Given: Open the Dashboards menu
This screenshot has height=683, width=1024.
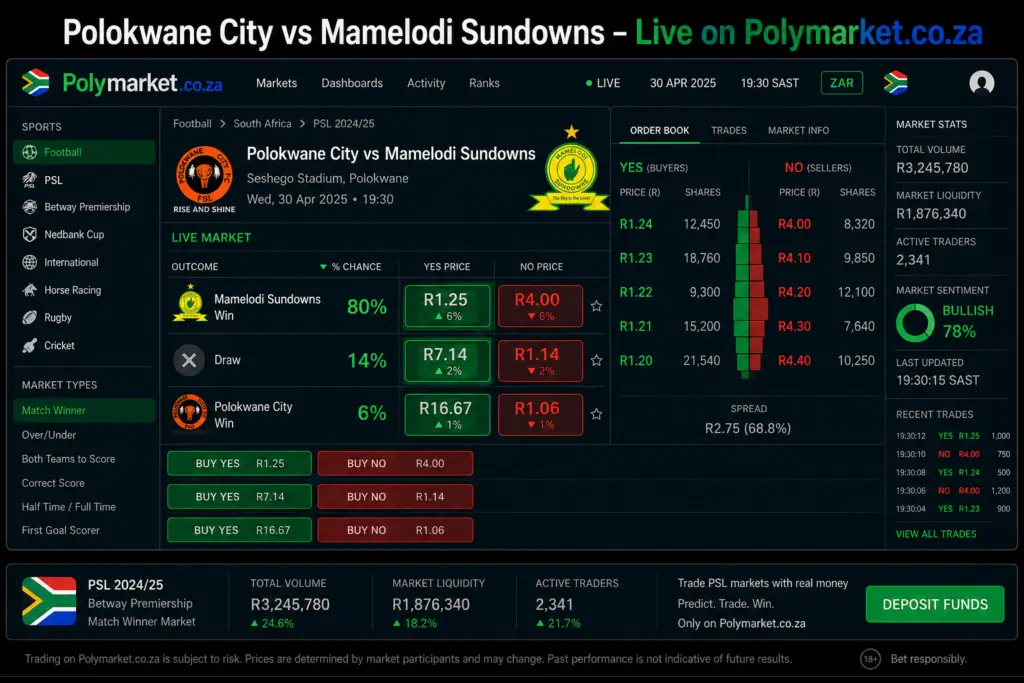Looking at the screenshot, I should (352, 83).
